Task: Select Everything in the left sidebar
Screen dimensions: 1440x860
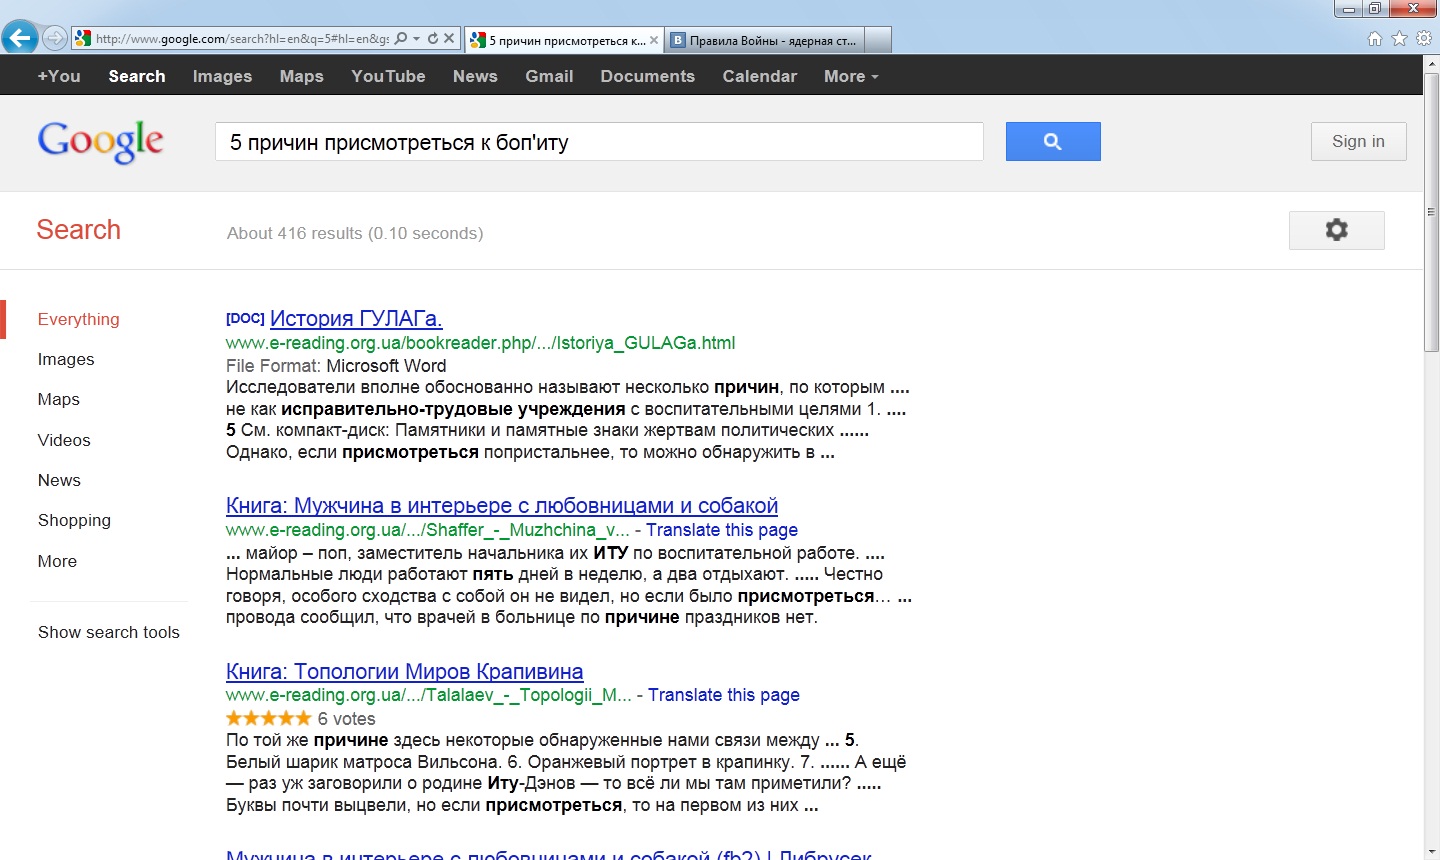Action: 78,319
